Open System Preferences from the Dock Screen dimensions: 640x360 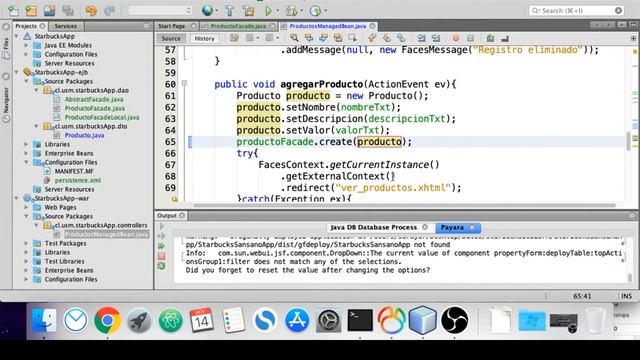click(328, 321)
